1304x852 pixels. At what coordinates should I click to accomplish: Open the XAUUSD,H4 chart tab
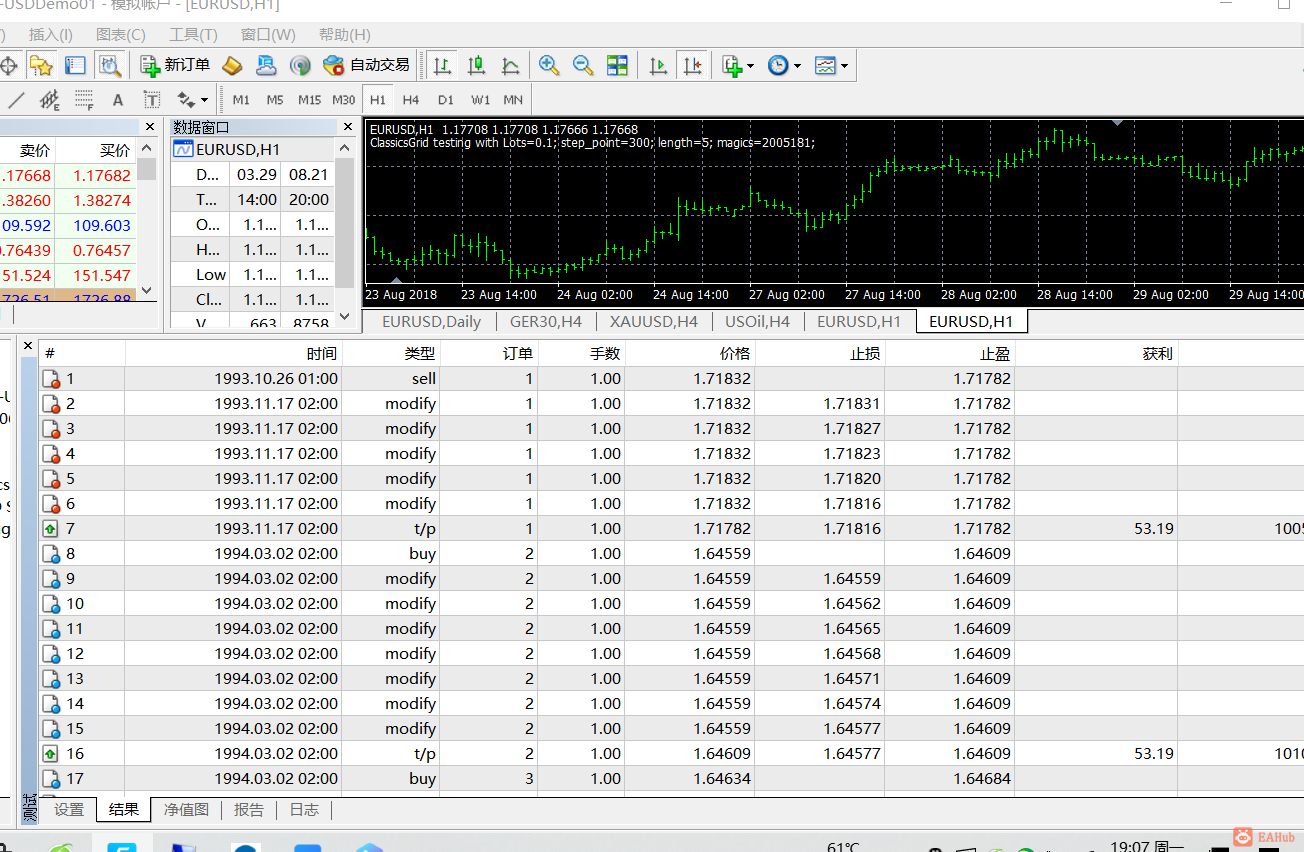point(654,322)
